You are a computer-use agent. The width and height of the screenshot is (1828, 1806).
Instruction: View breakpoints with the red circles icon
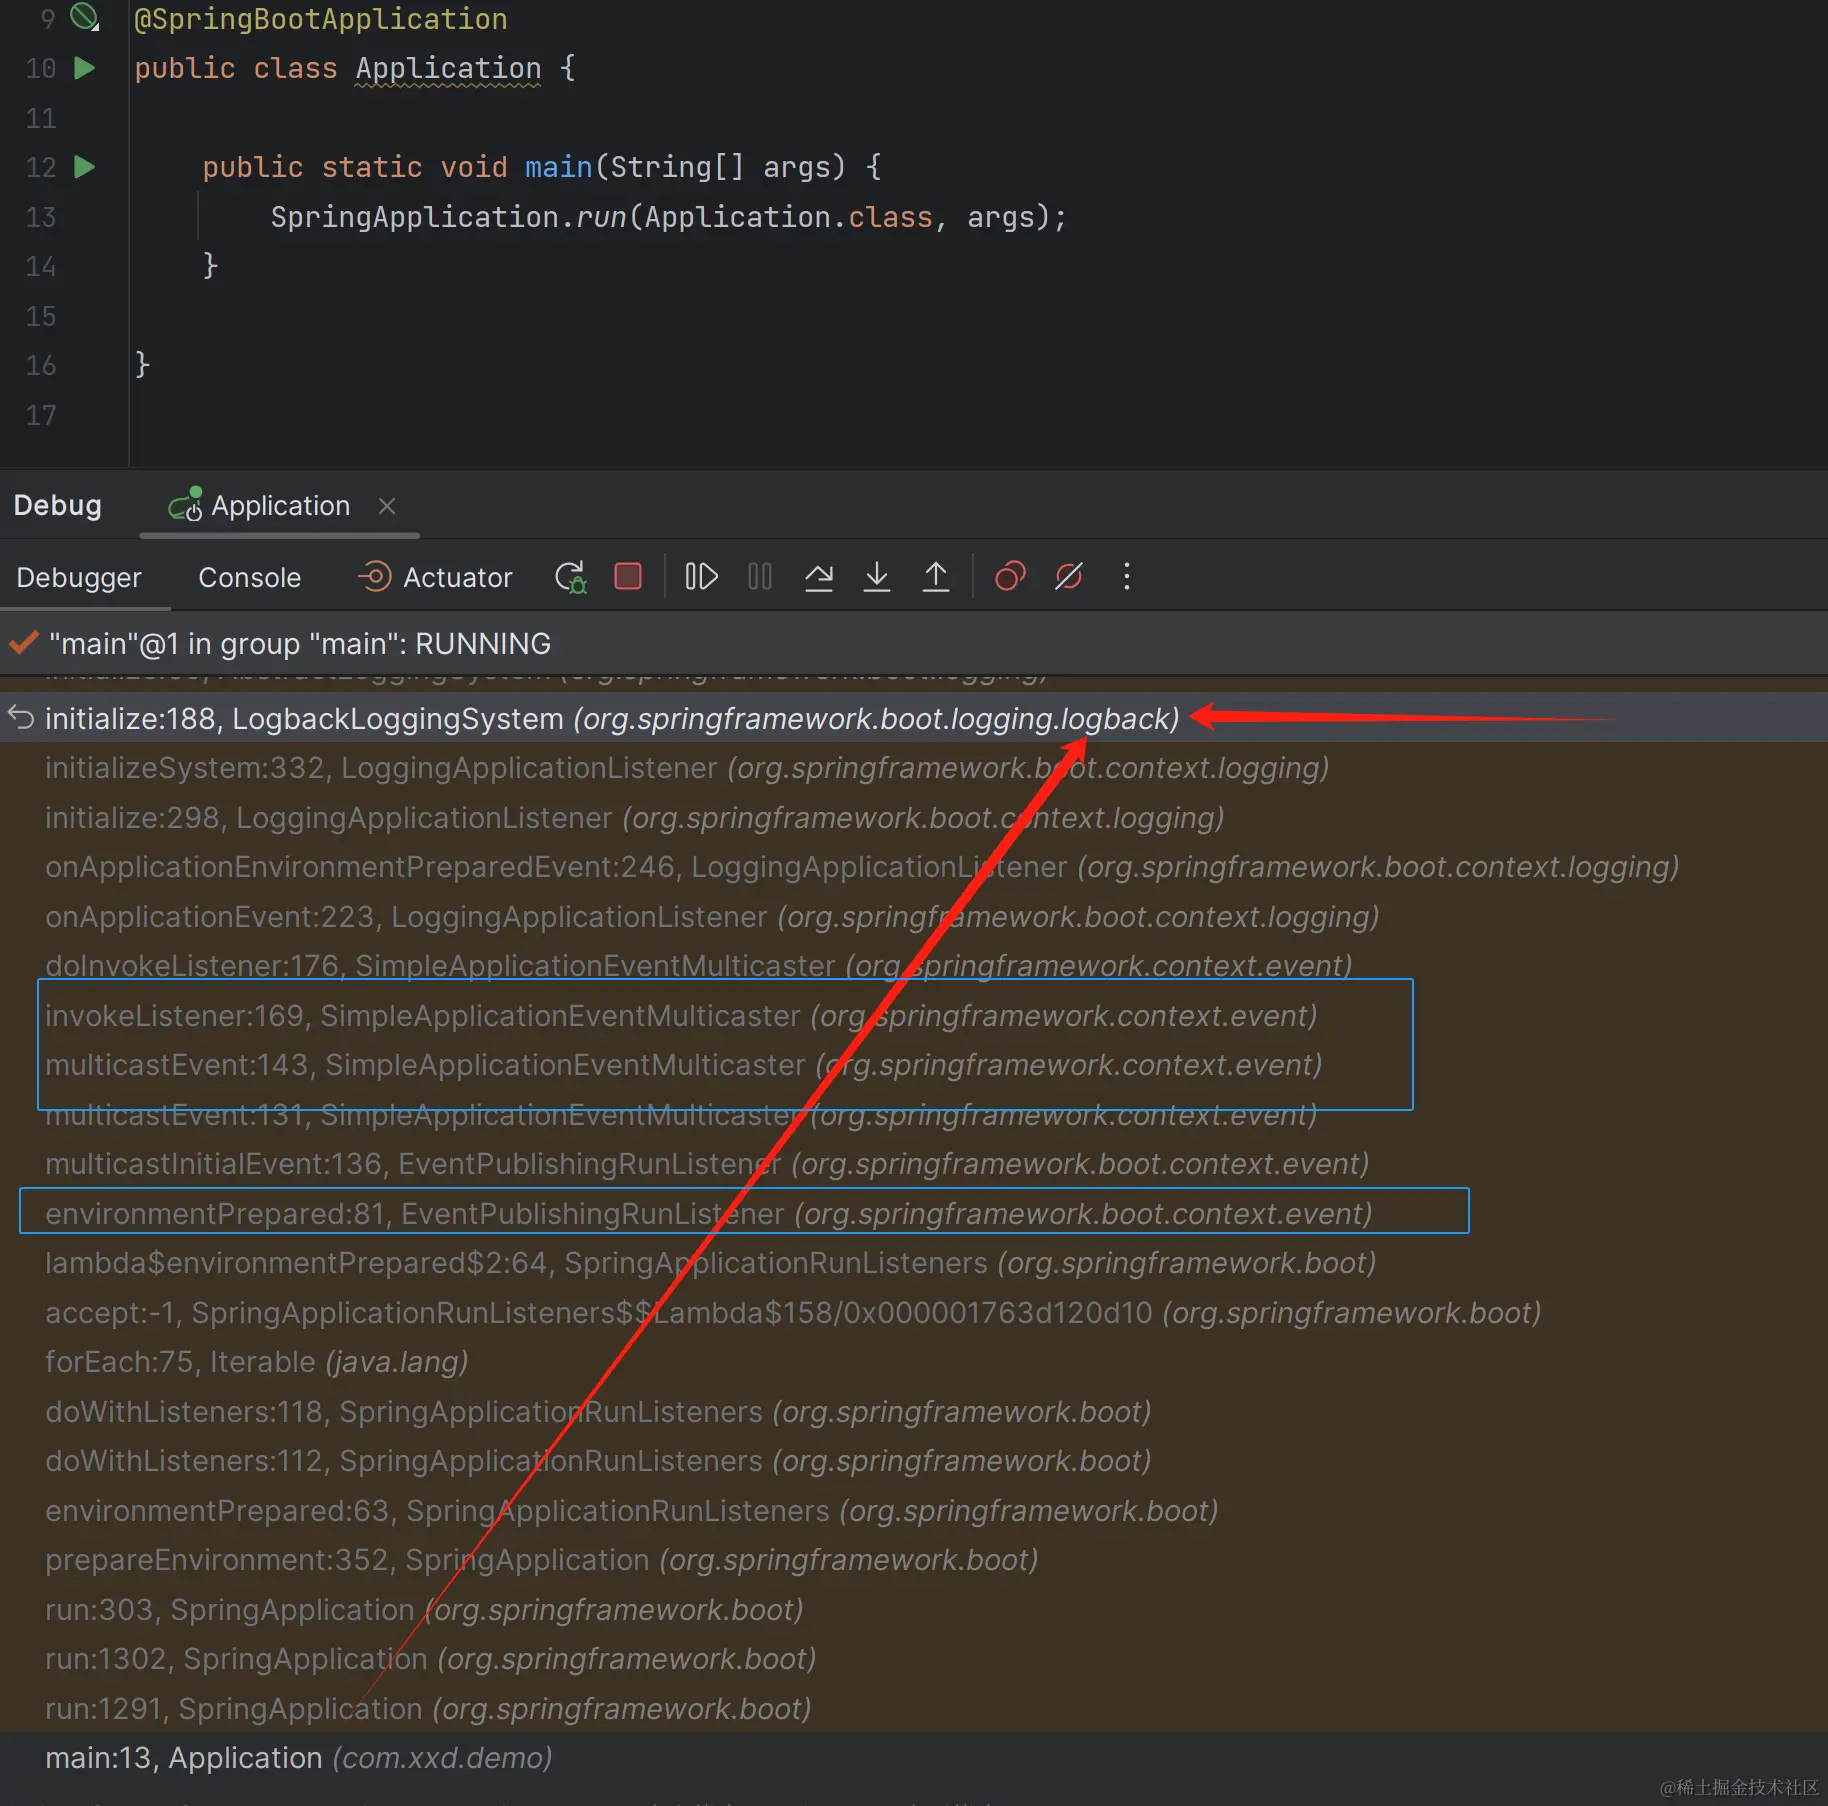click(1010, 576)
